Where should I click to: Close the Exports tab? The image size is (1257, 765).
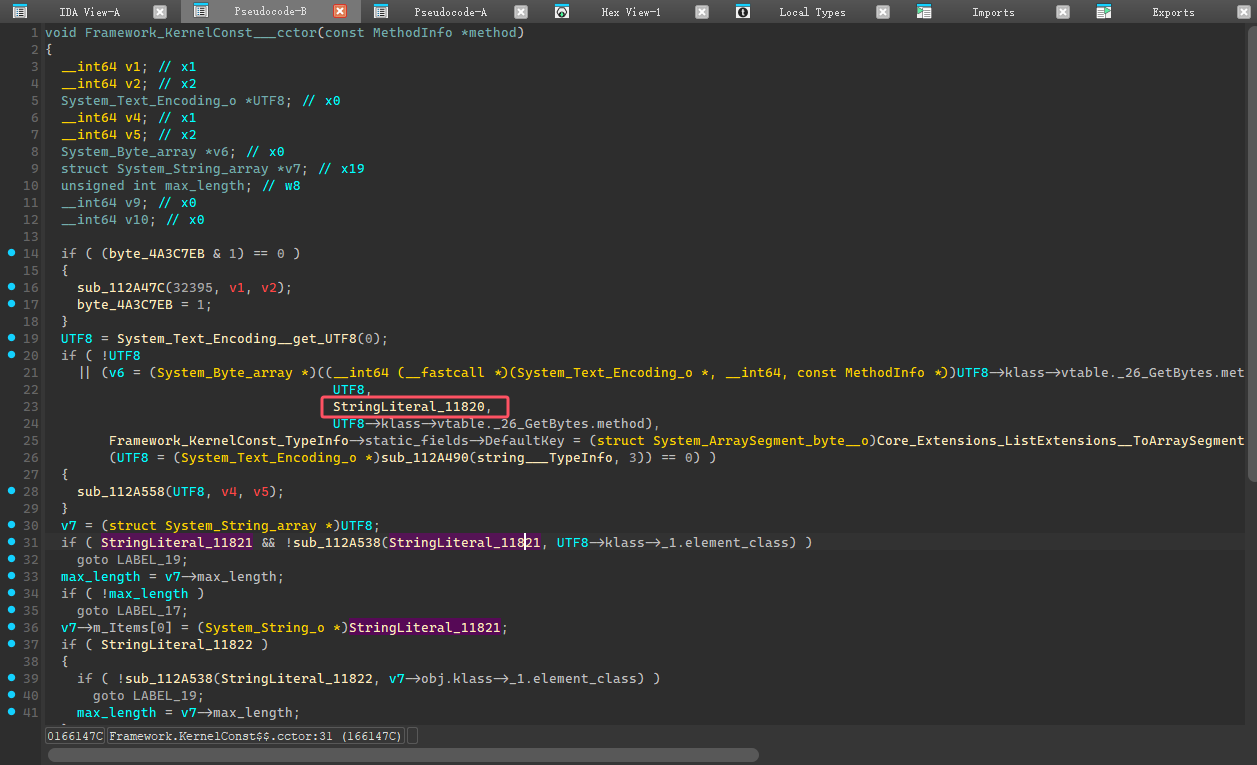(x=1243, y=12)
